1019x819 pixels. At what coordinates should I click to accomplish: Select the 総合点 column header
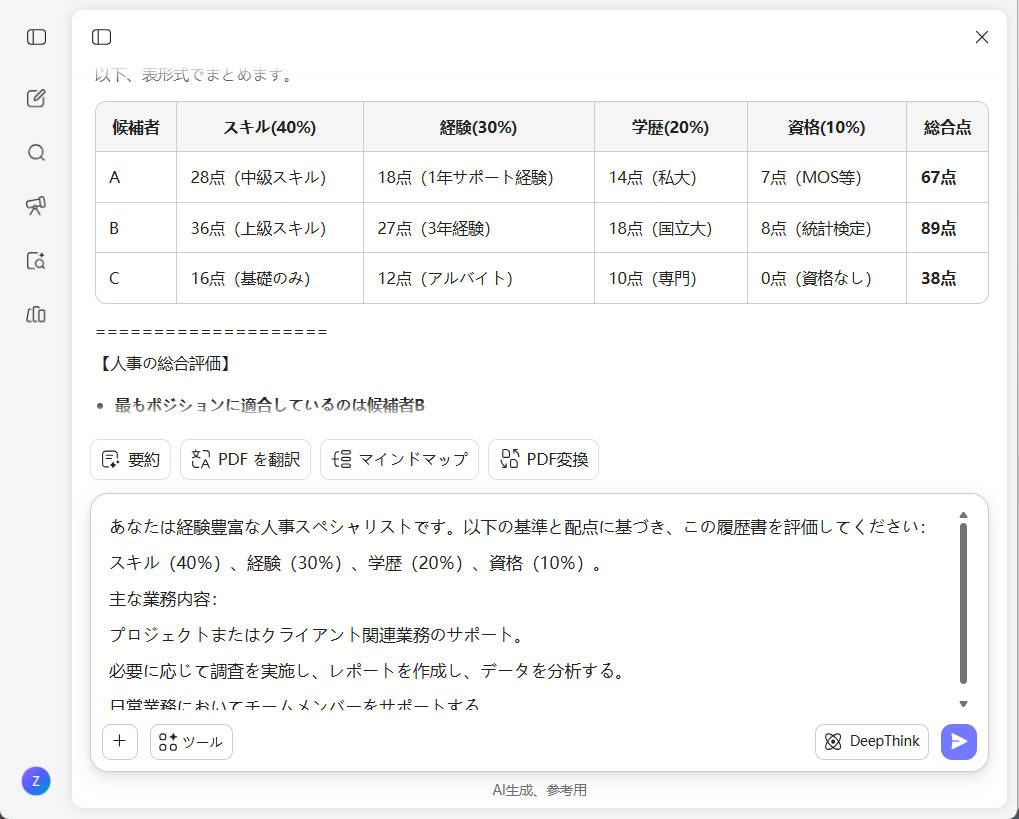pyautogui.click(x=948, y=127)
